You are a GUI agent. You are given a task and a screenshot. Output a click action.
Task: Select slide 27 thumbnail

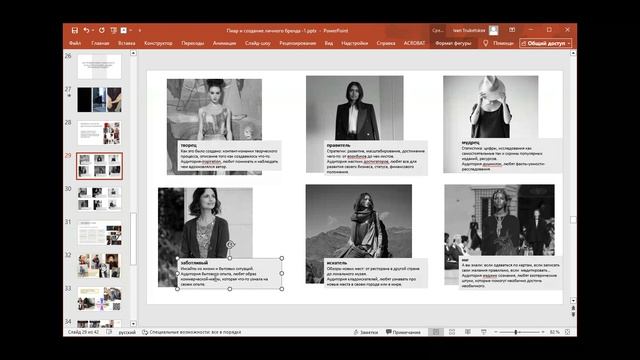tap(99, 100)
